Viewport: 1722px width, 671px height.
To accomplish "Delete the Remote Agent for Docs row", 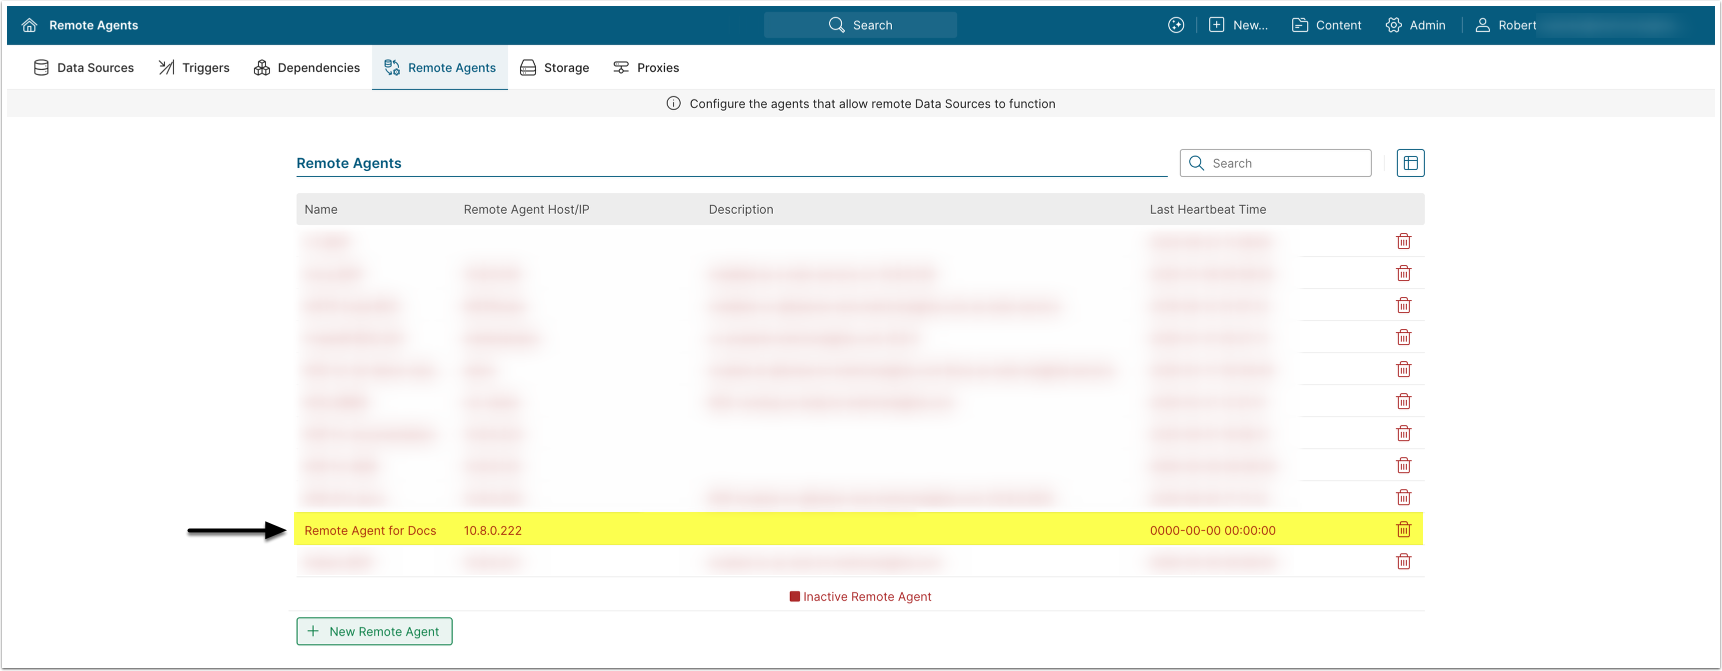I will (x=1404, y=530).
